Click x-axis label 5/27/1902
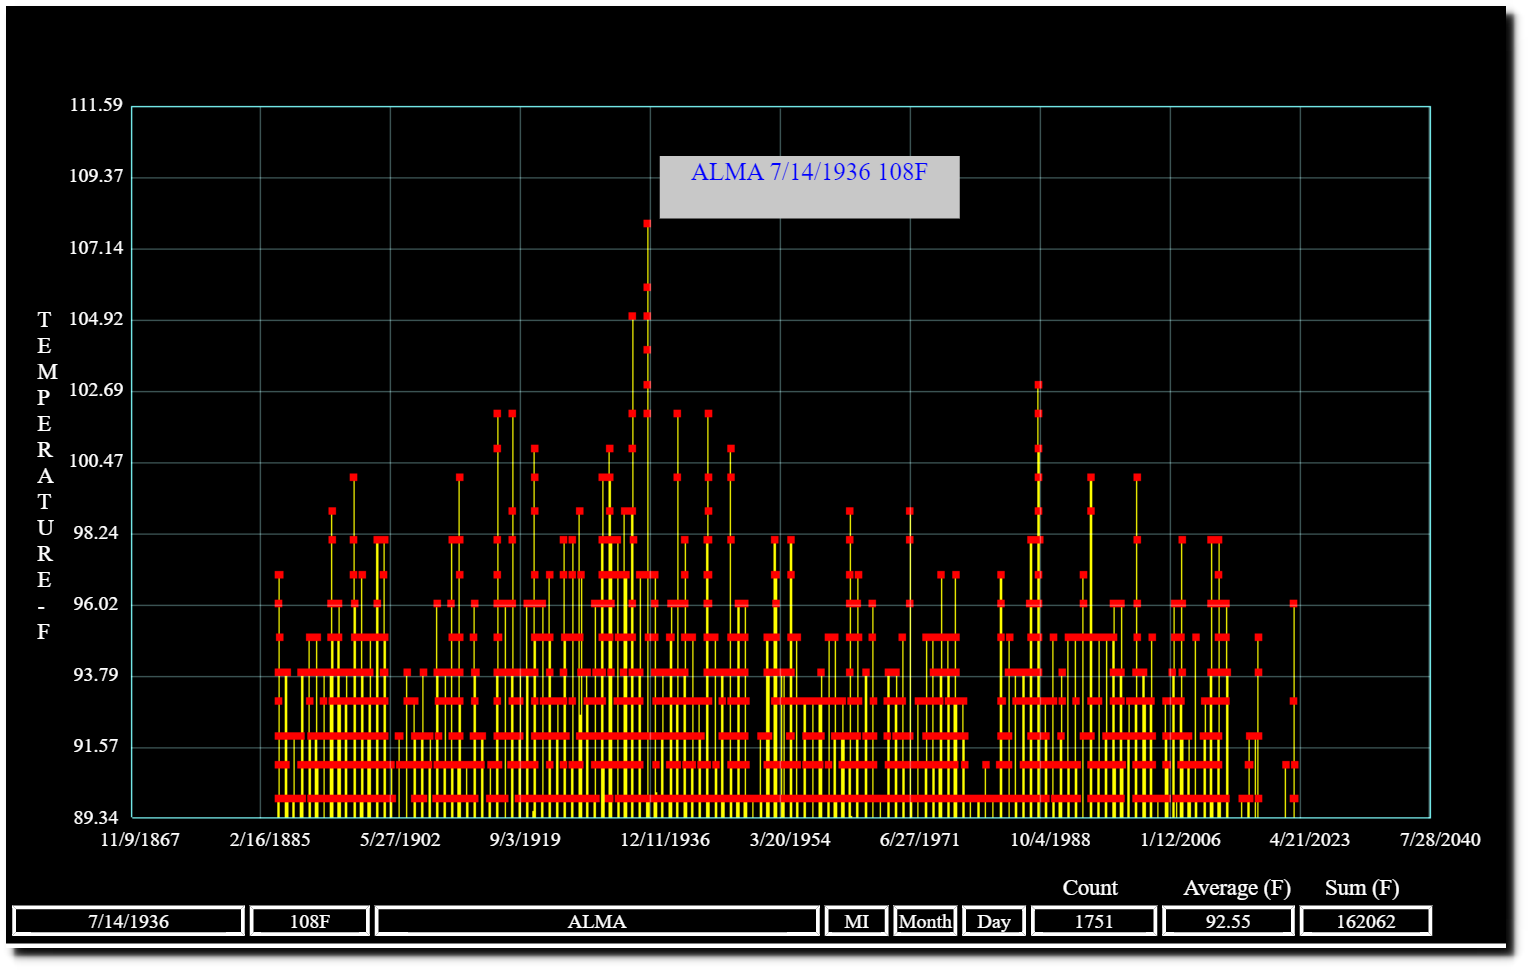 [400, 840]
